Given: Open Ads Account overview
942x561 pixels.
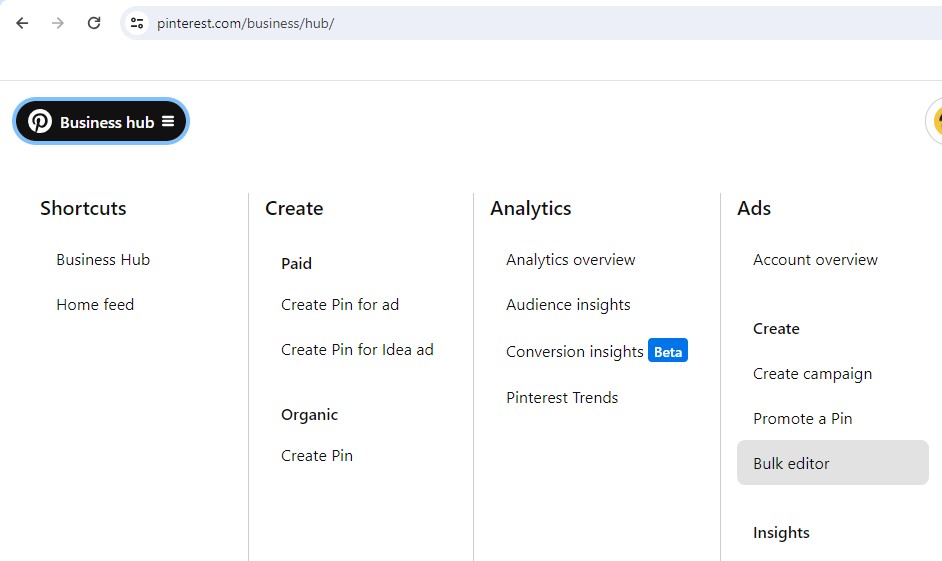Looking at the screenshot, I should pos(815,259).
